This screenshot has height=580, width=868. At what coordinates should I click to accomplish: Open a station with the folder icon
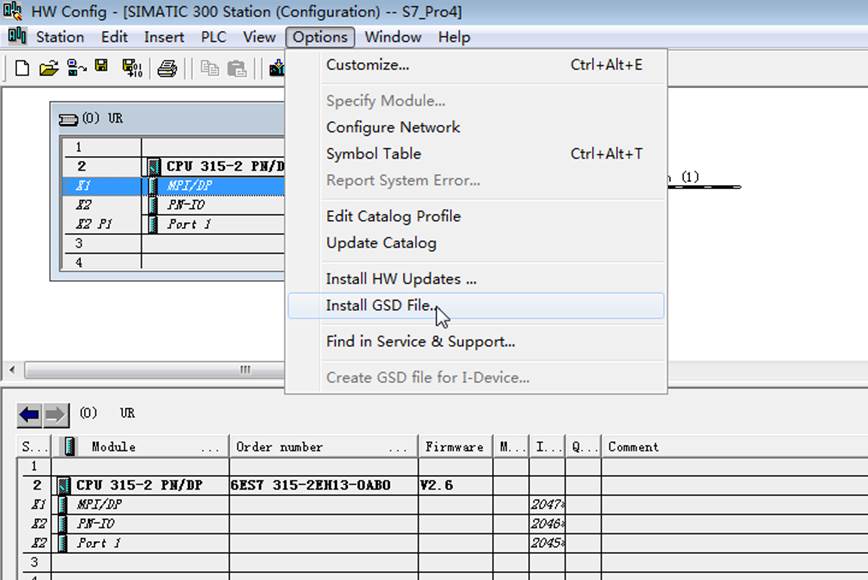coord(49,68)
